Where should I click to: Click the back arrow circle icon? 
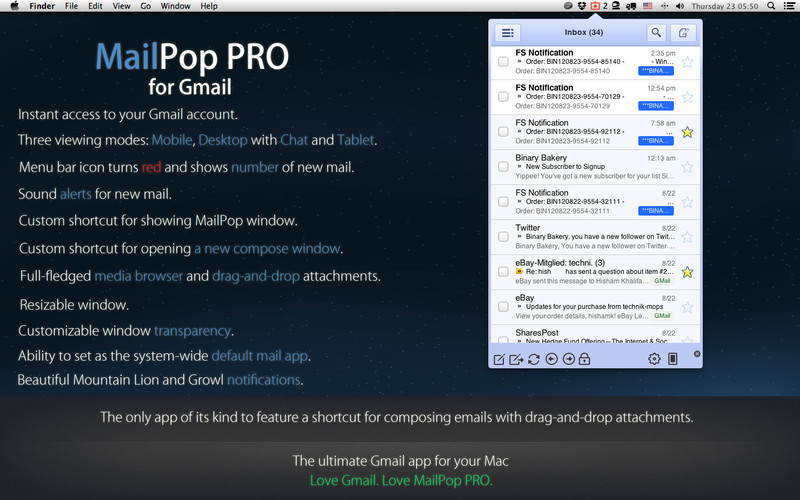click(552, 360)
